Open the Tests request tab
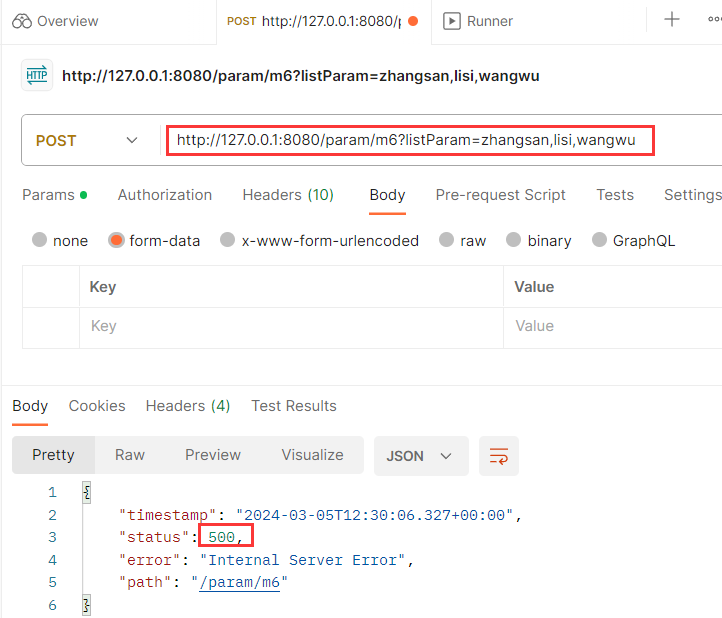 (x=615, y=195)
